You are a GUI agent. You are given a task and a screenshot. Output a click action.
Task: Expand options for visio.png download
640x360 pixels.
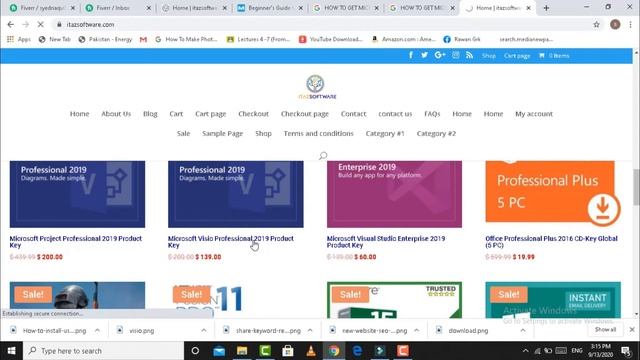pos(204,330)
